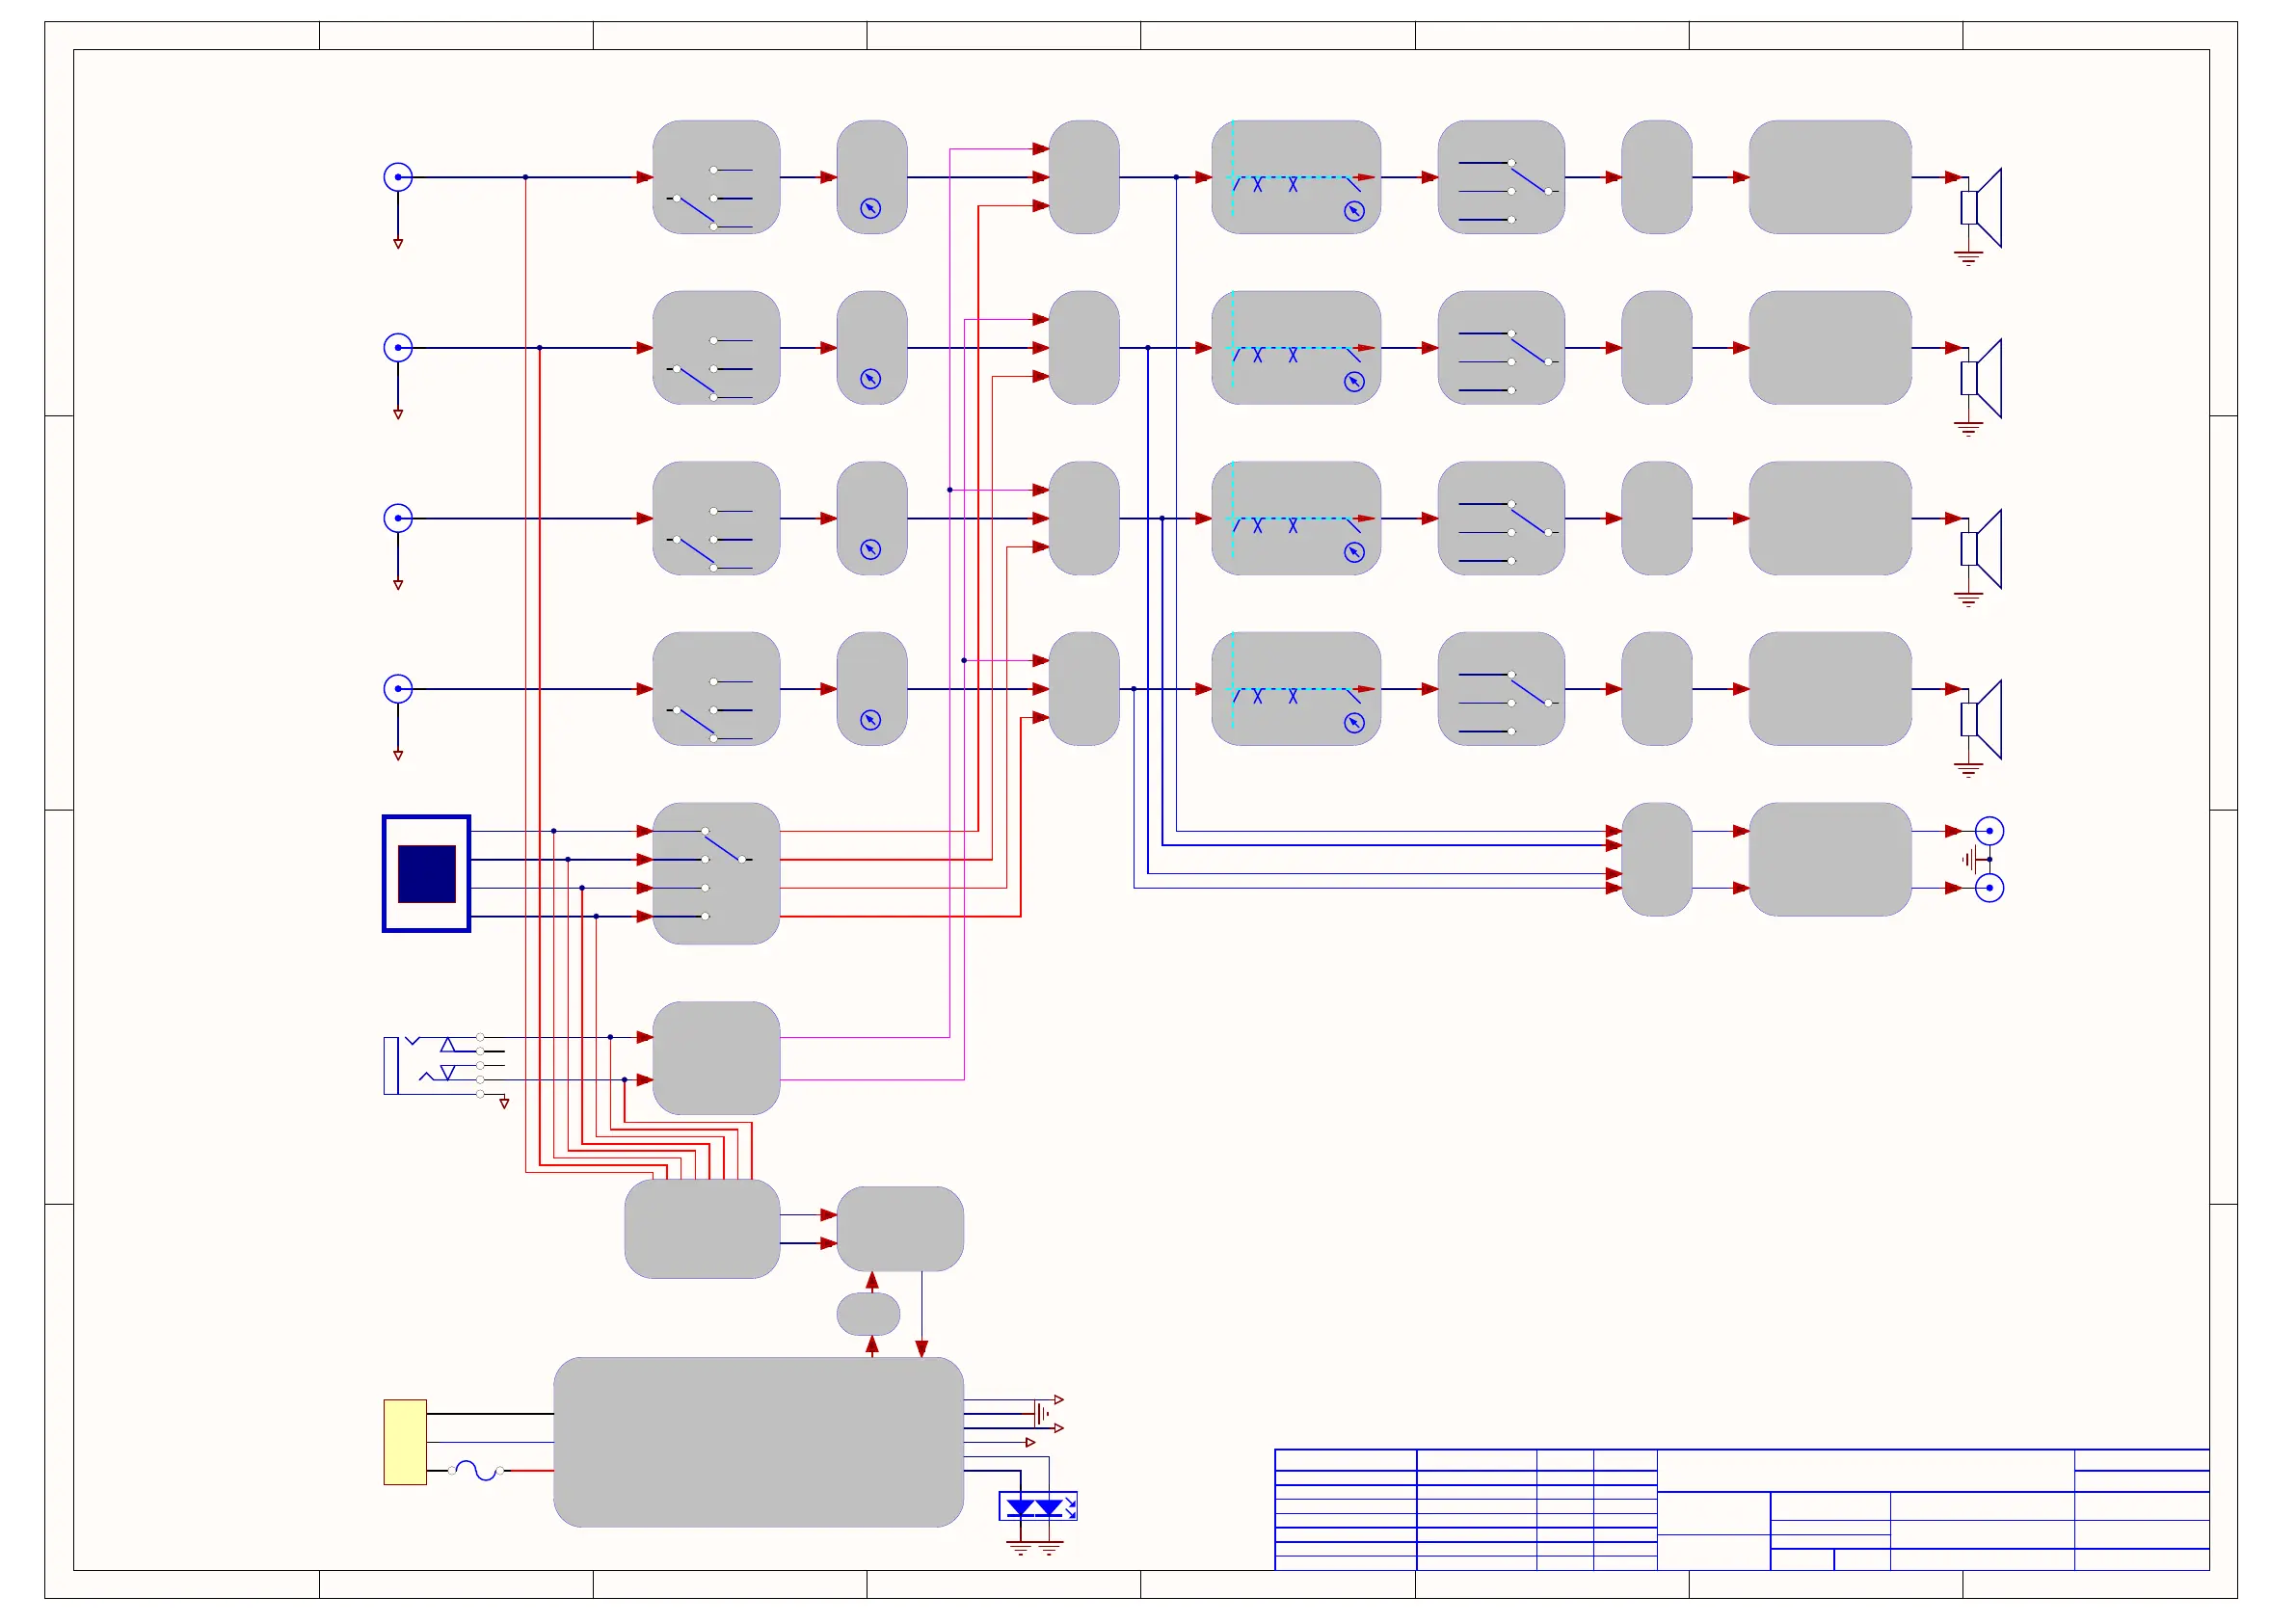Viewport: 2296px width, 1623px height.
Task: Click the small ground symbol between output connectors
Action: pos(1969,860)
